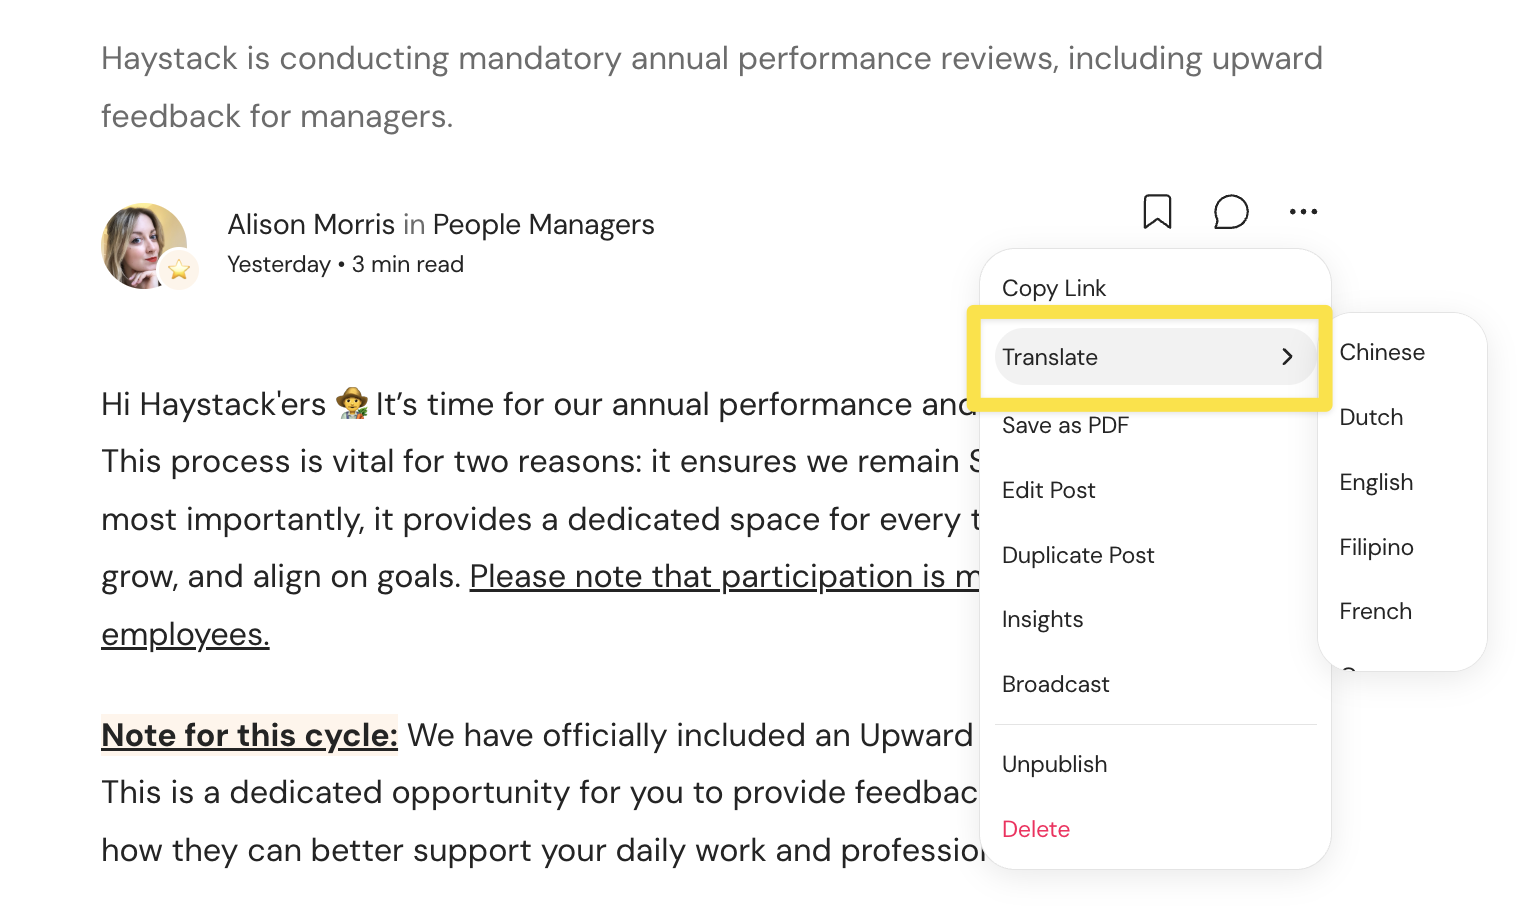
Task: Choose Broadcast from the options menu
Action: 1055,684
